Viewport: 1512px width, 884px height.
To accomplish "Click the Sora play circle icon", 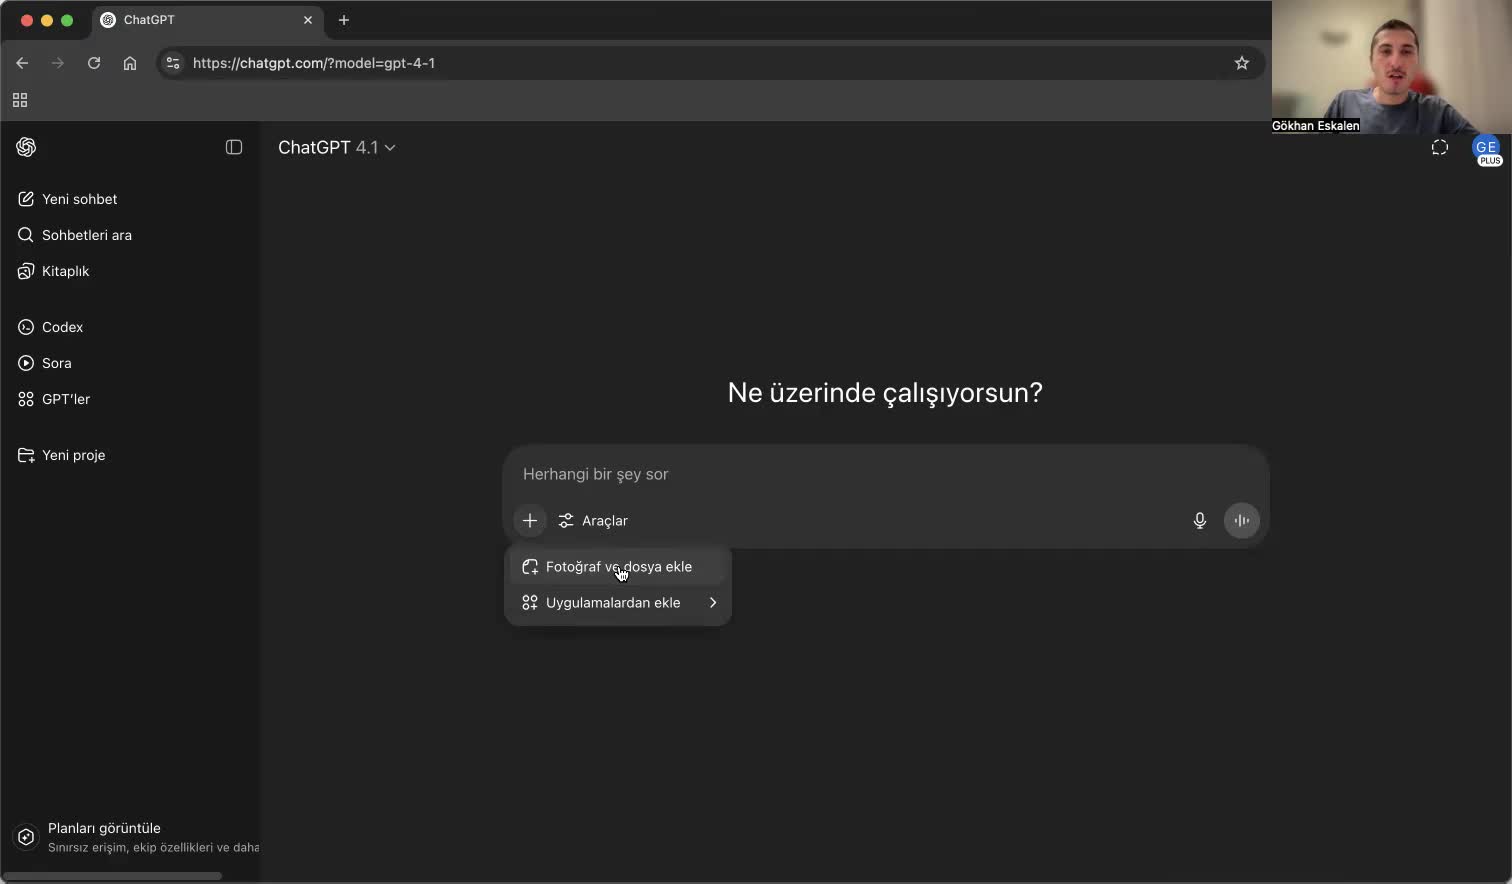I will pos(26,363).
